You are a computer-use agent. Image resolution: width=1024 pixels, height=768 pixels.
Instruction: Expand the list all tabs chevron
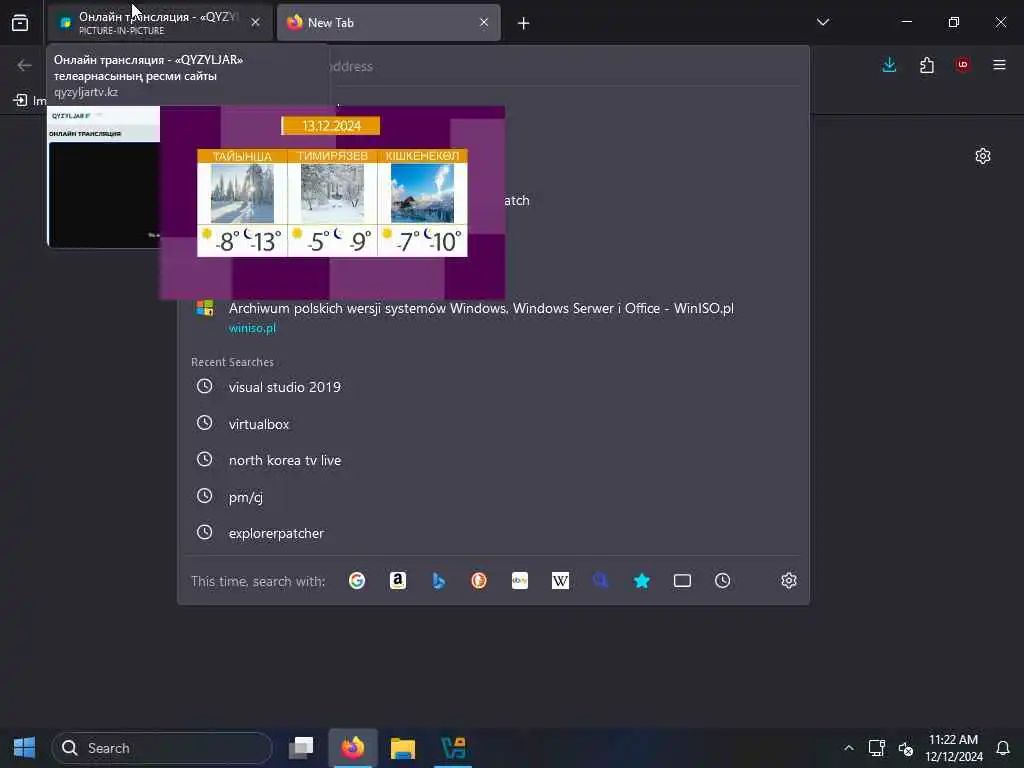823,22
